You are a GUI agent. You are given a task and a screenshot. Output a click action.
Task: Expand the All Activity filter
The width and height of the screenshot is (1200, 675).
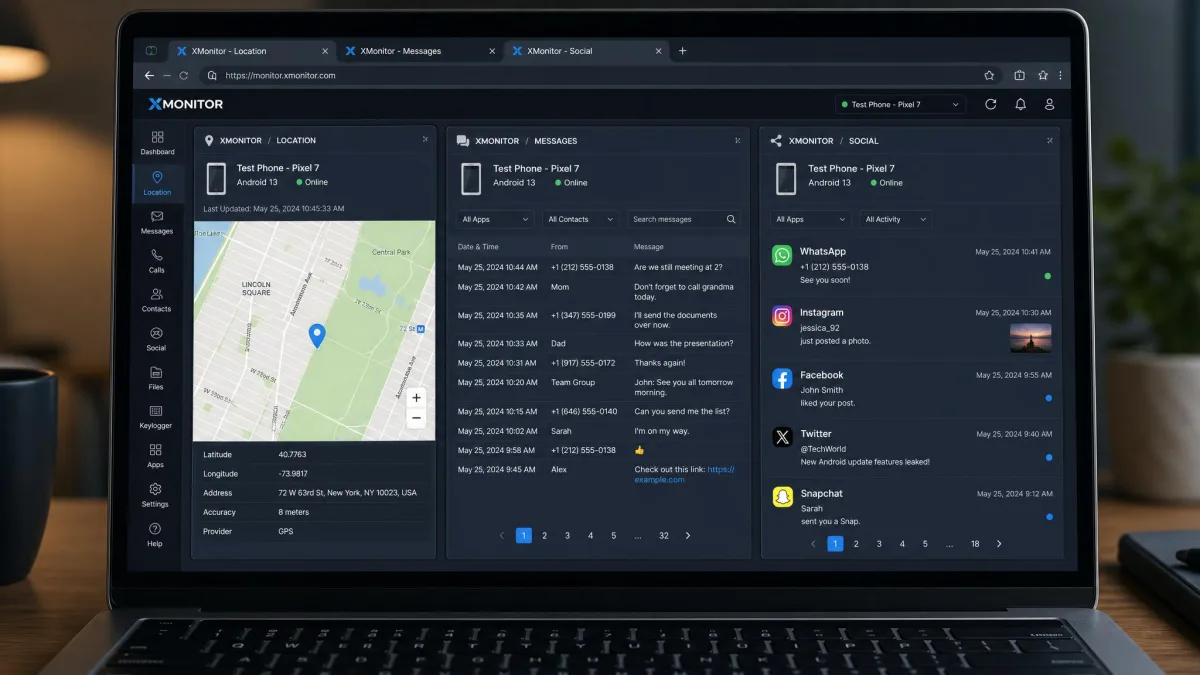(895, 219)
